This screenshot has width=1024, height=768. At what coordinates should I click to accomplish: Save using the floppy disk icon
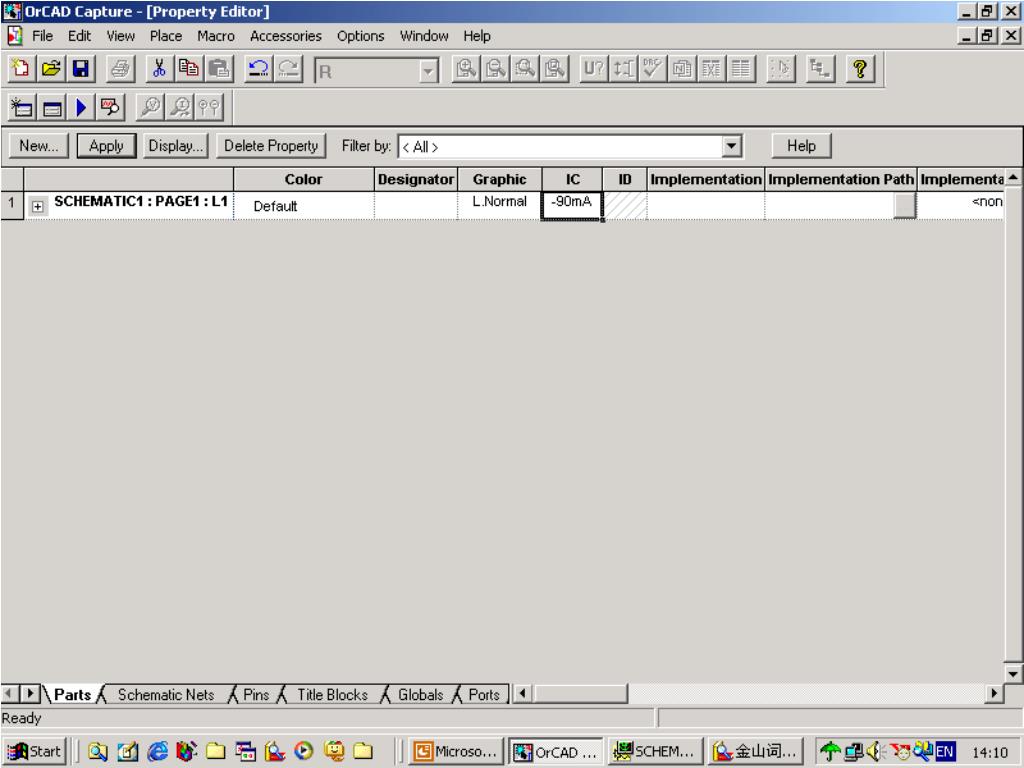[80, 69]
